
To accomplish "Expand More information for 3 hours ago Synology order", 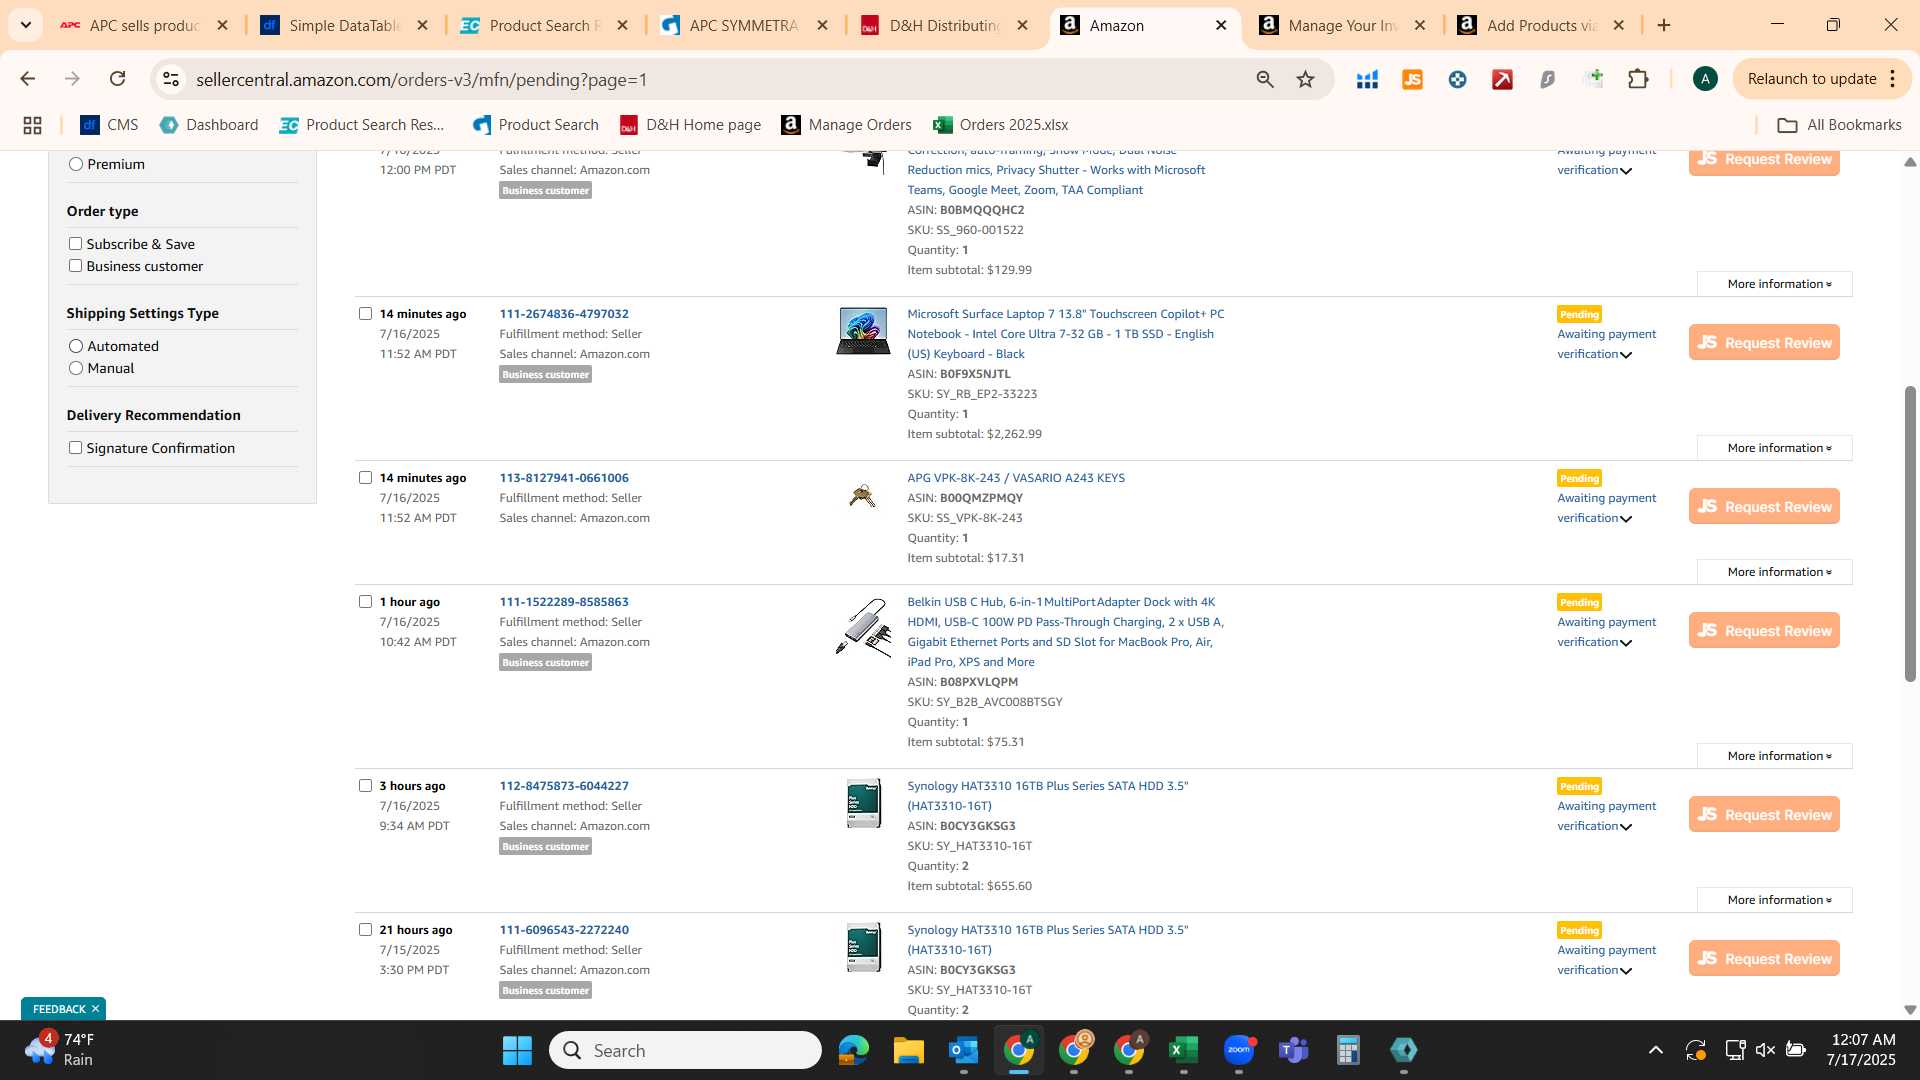I will tap(1775, 900).
